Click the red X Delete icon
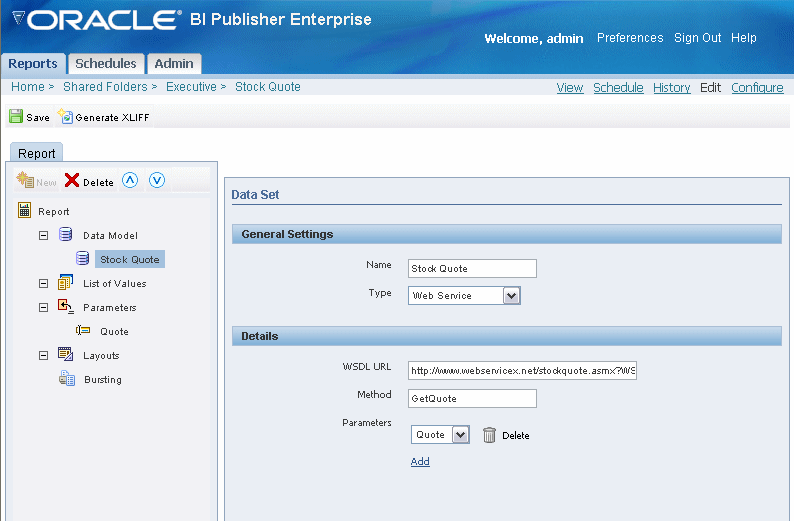794x521 pixels. tap(72, 180)
